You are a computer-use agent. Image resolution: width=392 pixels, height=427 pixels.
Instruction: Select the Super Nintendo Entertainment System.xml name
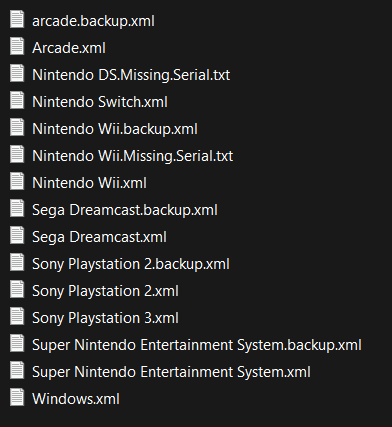tap(171, 372)
